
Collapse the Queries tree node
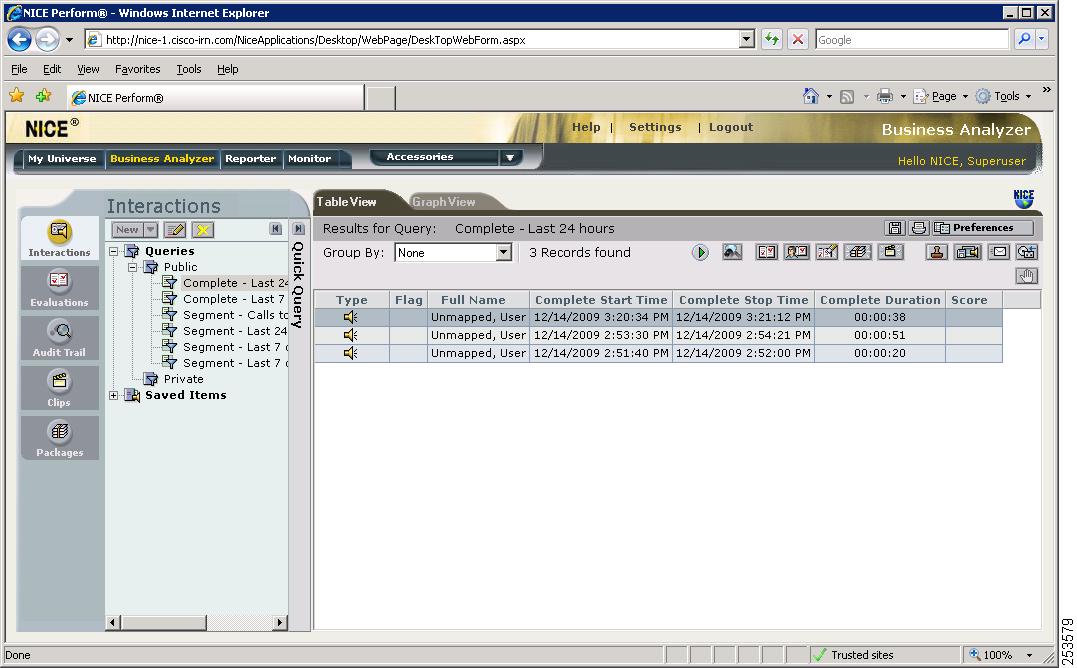pyautogui.click(x=114, y=251)
